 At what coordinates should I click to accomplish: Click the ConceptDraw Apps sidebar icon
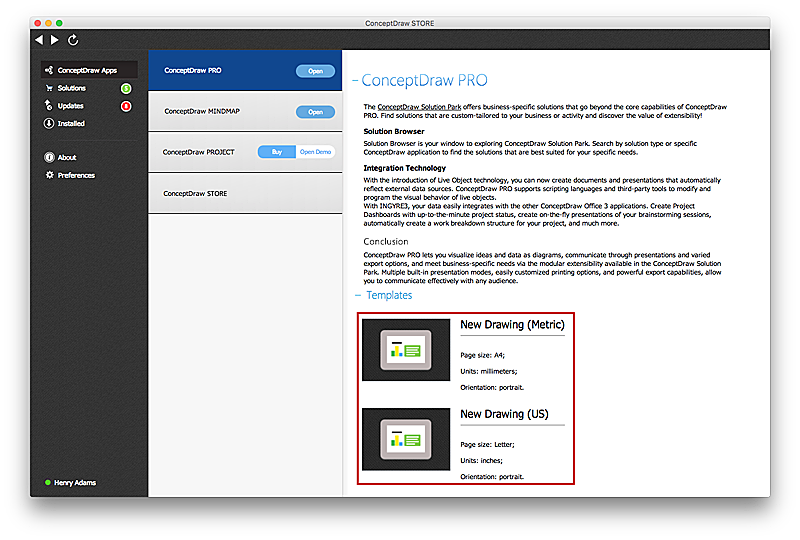tap(49, 70)
